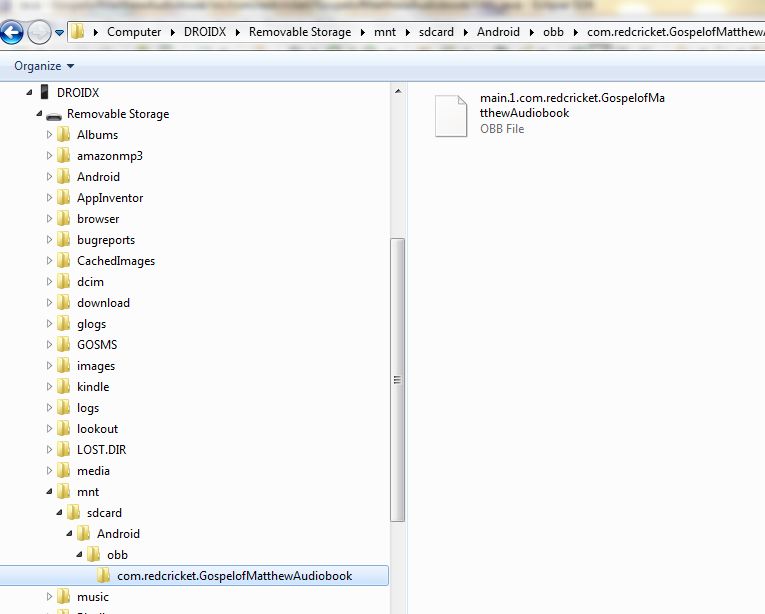Screen dimensions: 765x614
Task: Select the dcim folder
Action: (x=90, y=282)
